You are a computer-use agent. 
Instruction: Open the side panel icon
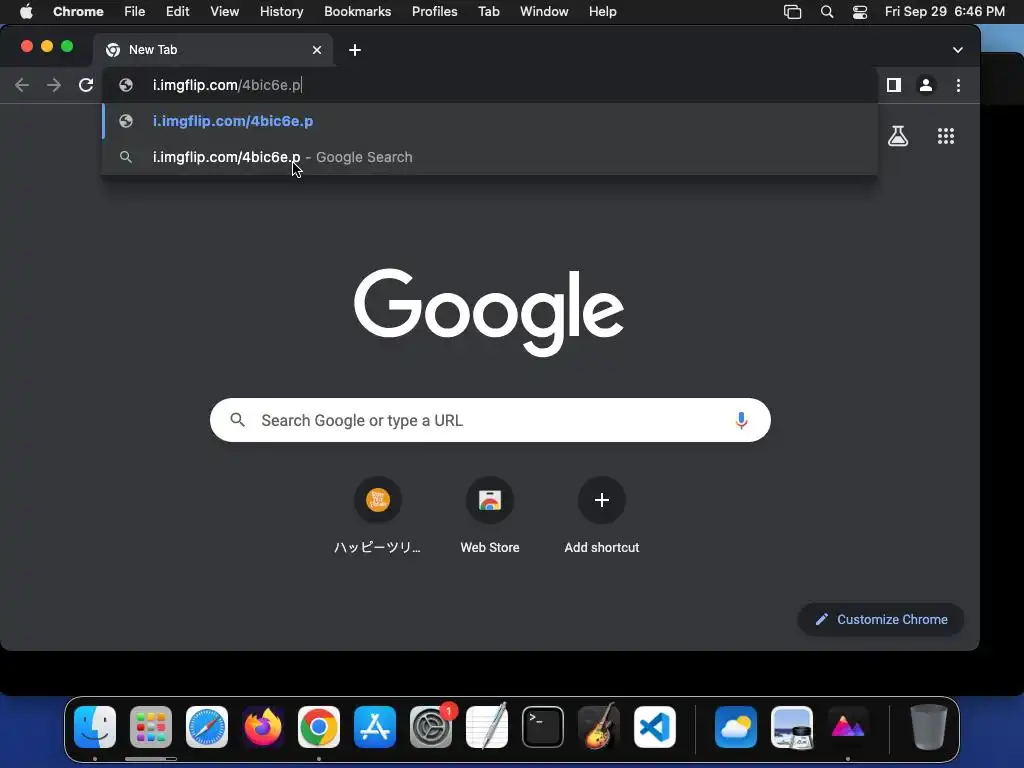click(x=893, y=85)
